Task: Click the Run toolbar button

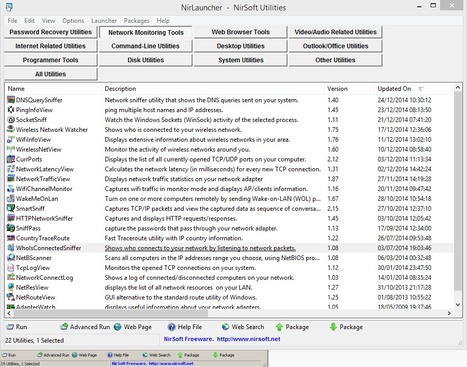Action: pyautogui.click(x=17, y=327)
